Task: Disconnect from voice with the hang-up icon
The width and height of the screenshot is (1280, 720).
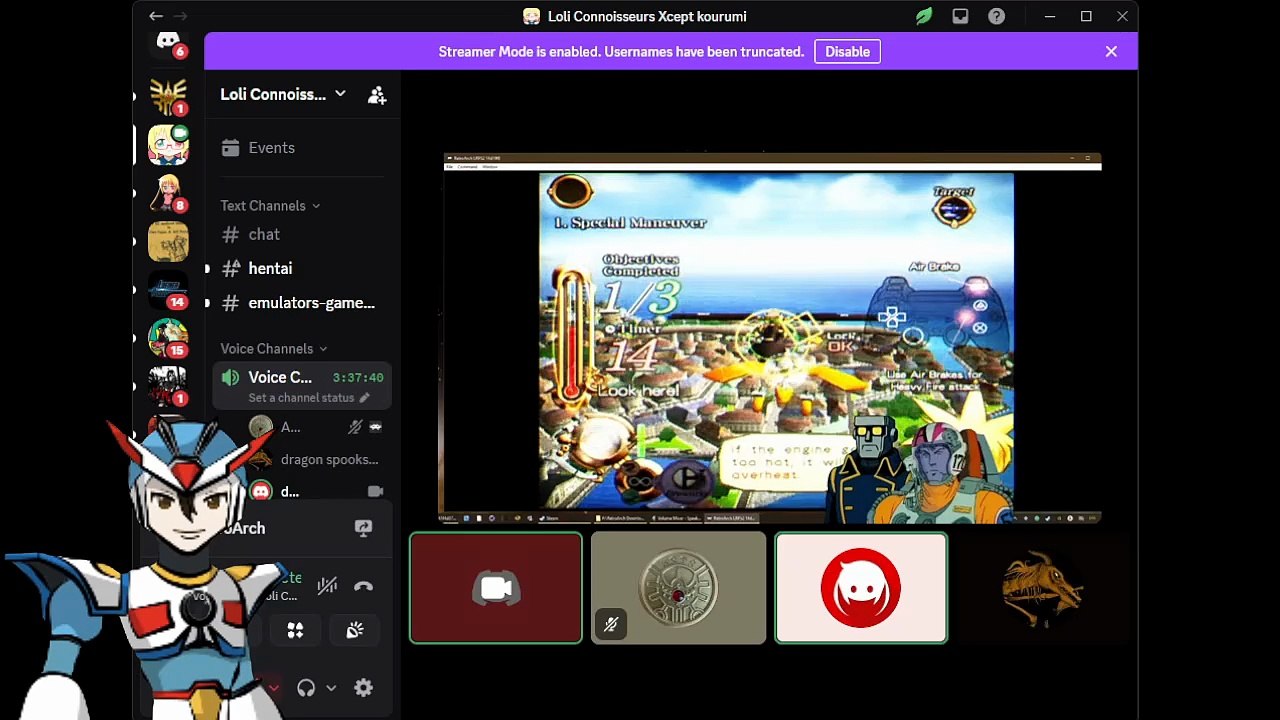Action: click(x=363, y=587)
